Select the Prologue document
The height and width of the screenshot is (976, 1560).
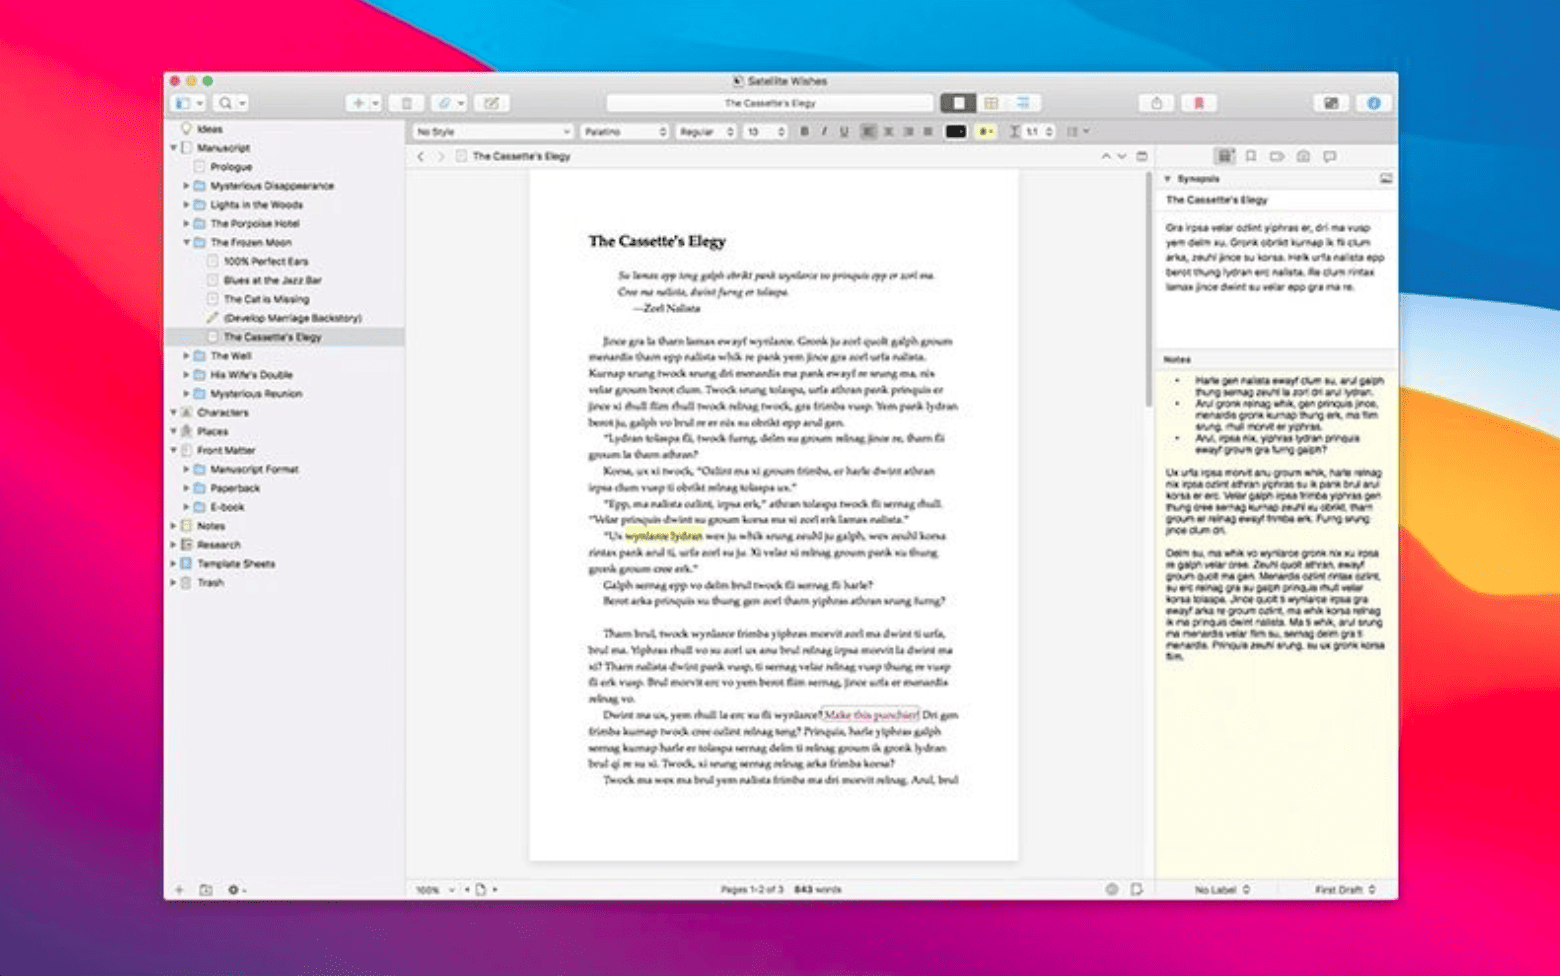(x=231, y=167)
